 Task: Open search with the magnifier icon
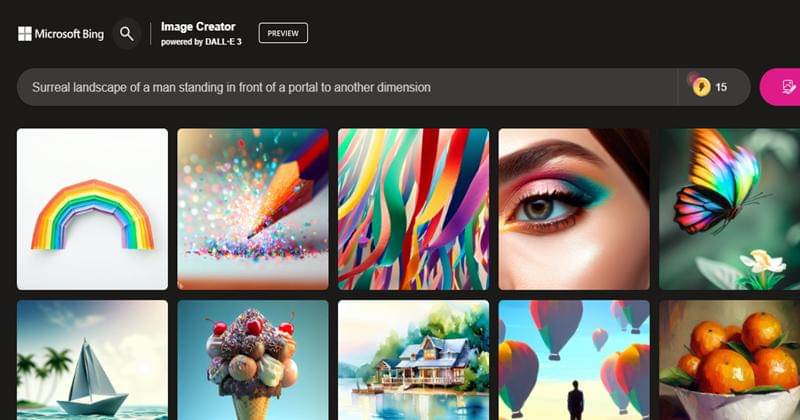click(x=127, y=34)
